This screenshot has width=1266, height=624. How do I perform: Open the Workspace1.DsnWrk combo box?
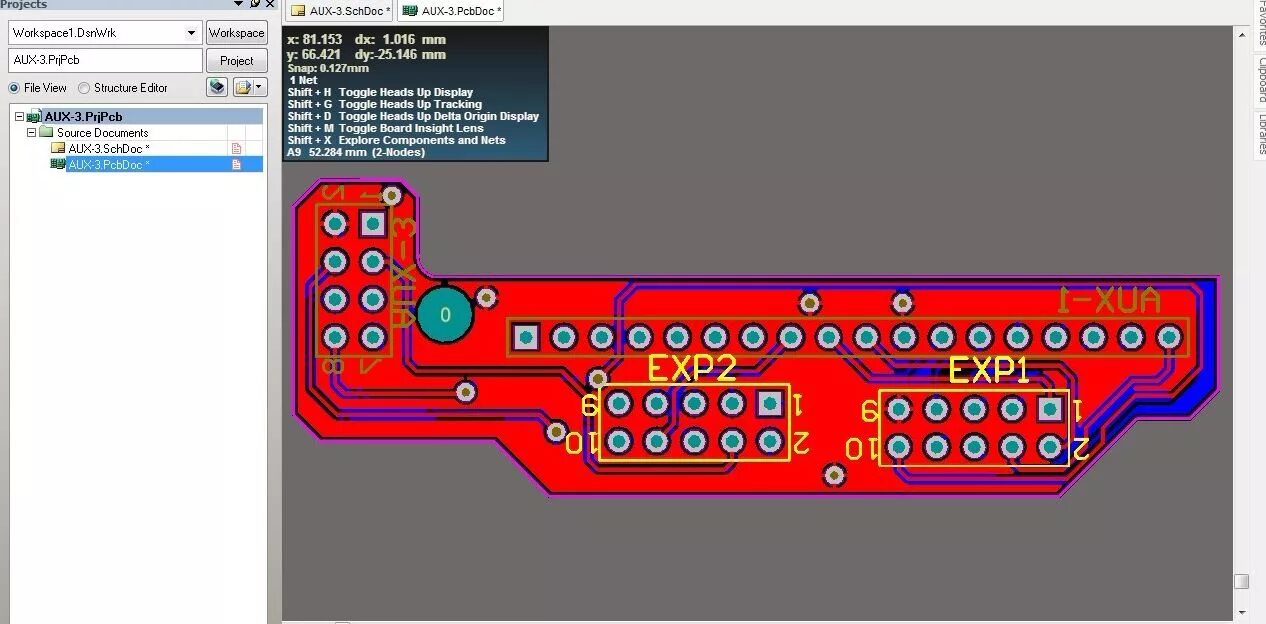click(x=105, y=33)
